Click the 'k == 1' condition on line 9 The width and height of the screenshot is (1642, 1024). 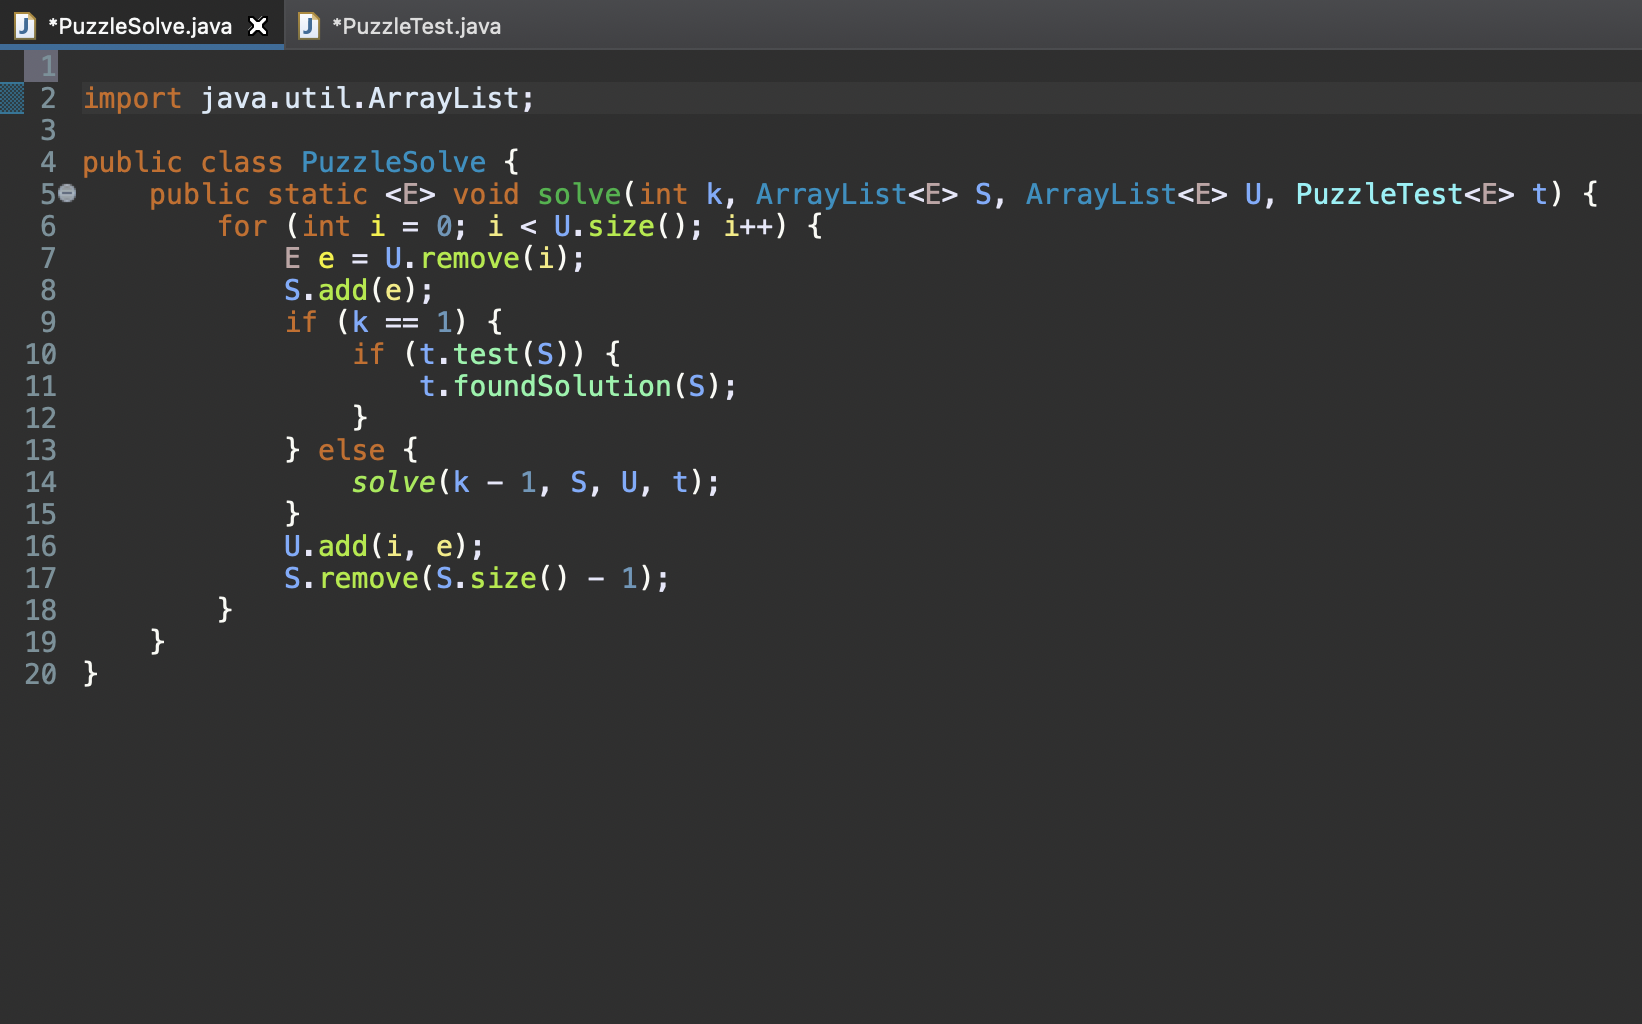[402, 322]
